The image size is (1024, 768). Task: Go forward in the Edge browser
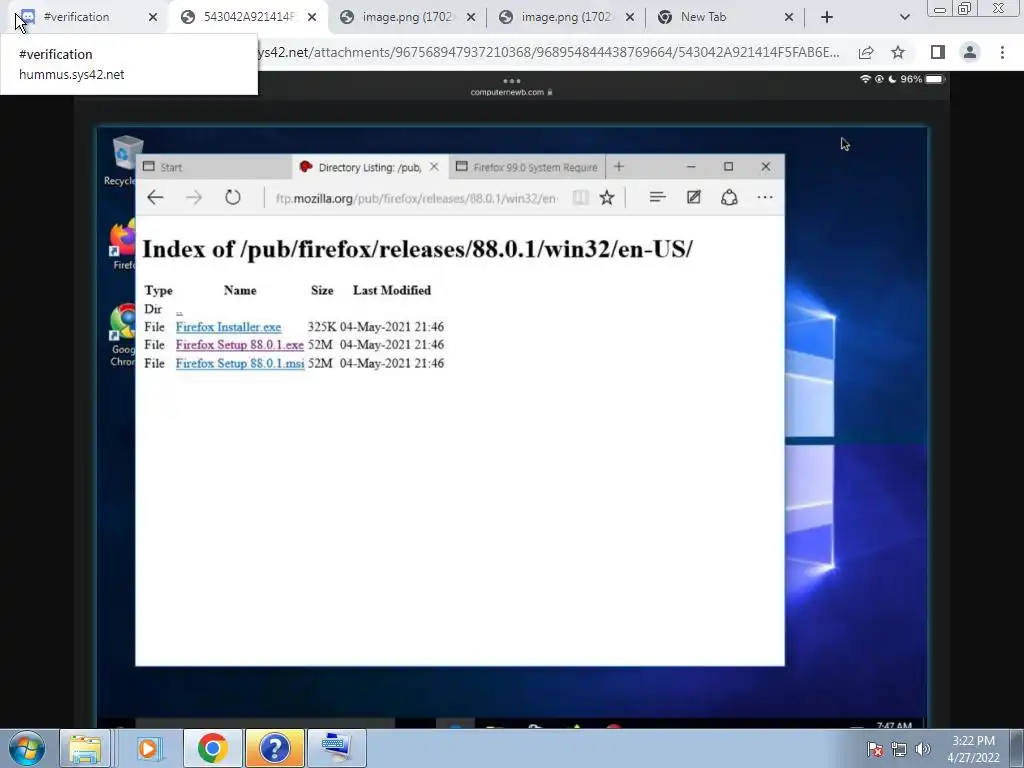point(193,197)
